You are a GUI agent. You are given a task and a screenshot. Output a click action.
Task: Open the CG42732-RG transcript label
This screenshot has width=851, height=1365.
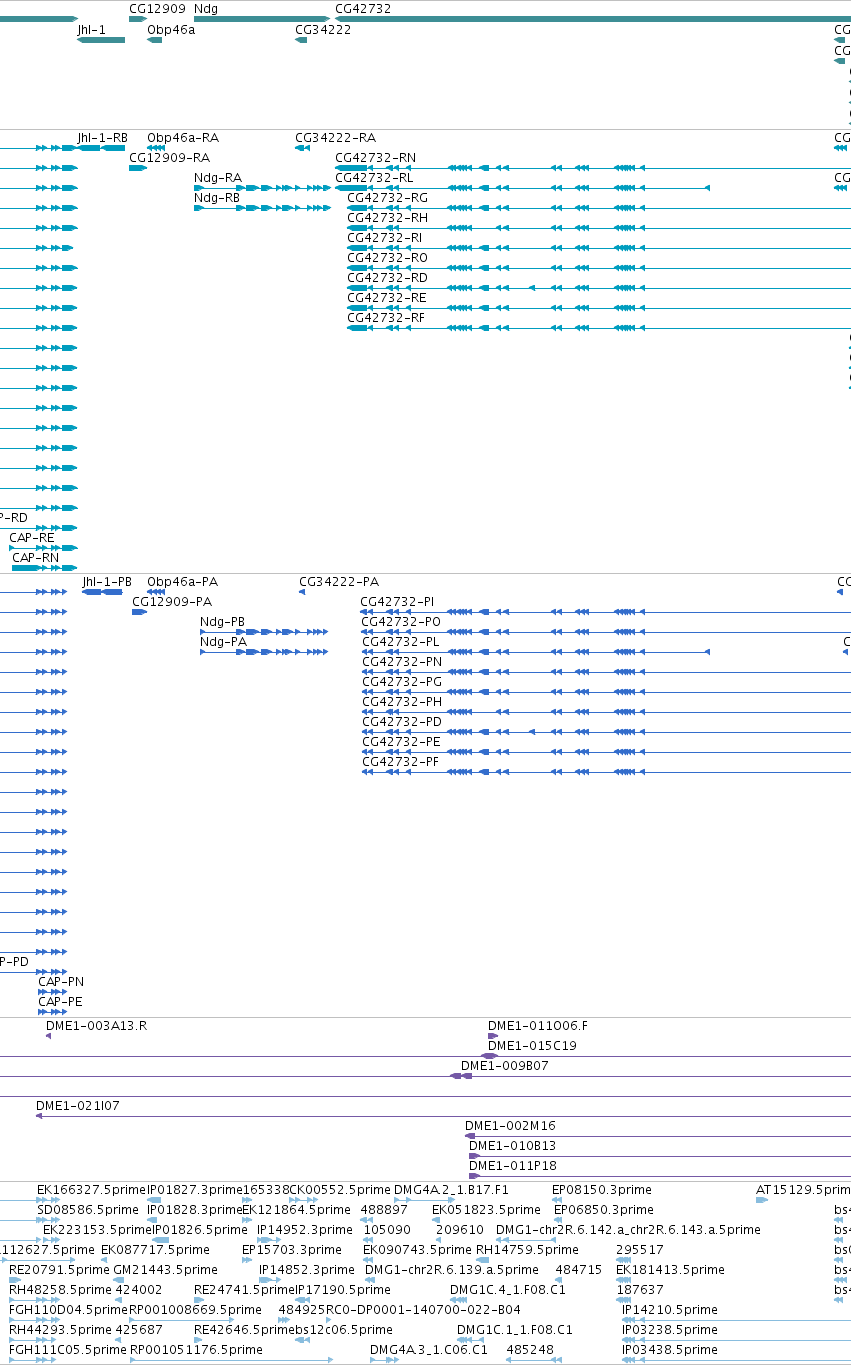point(388,198)
